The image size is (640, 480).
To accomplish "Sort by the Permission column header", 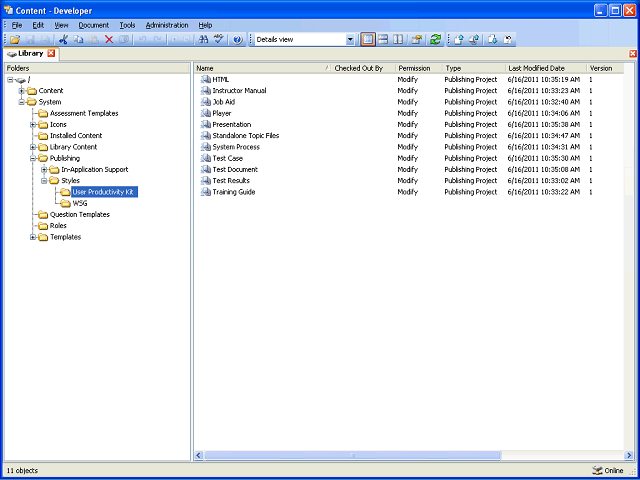I will pos(419,69).
